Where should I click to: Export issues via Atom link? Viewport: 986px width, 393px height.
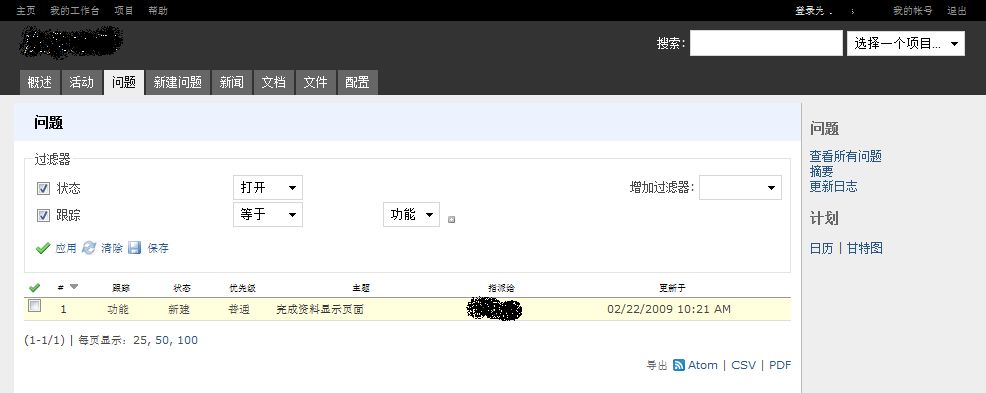point(702,365)
